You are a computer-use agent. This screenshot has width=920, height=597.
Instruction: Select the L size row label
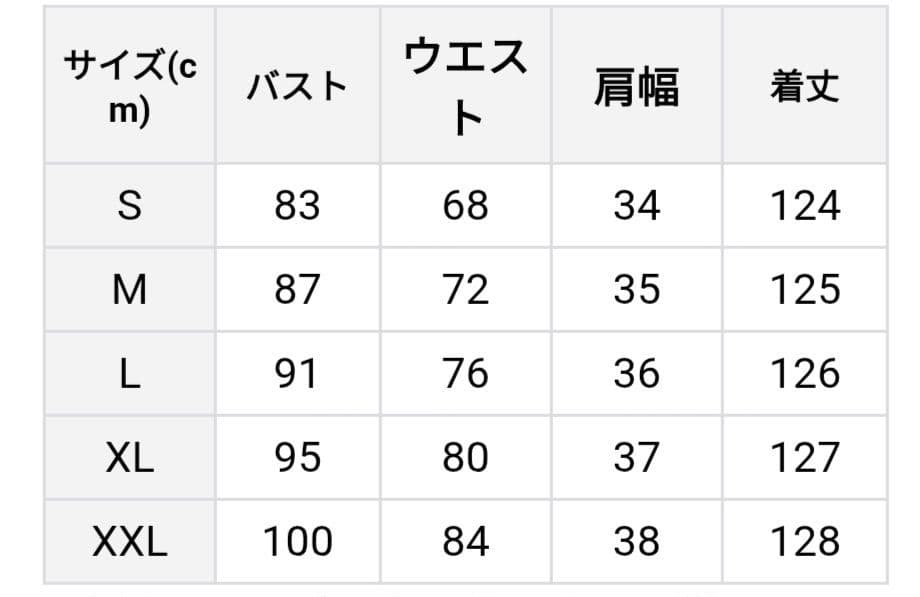click(130, 374)
